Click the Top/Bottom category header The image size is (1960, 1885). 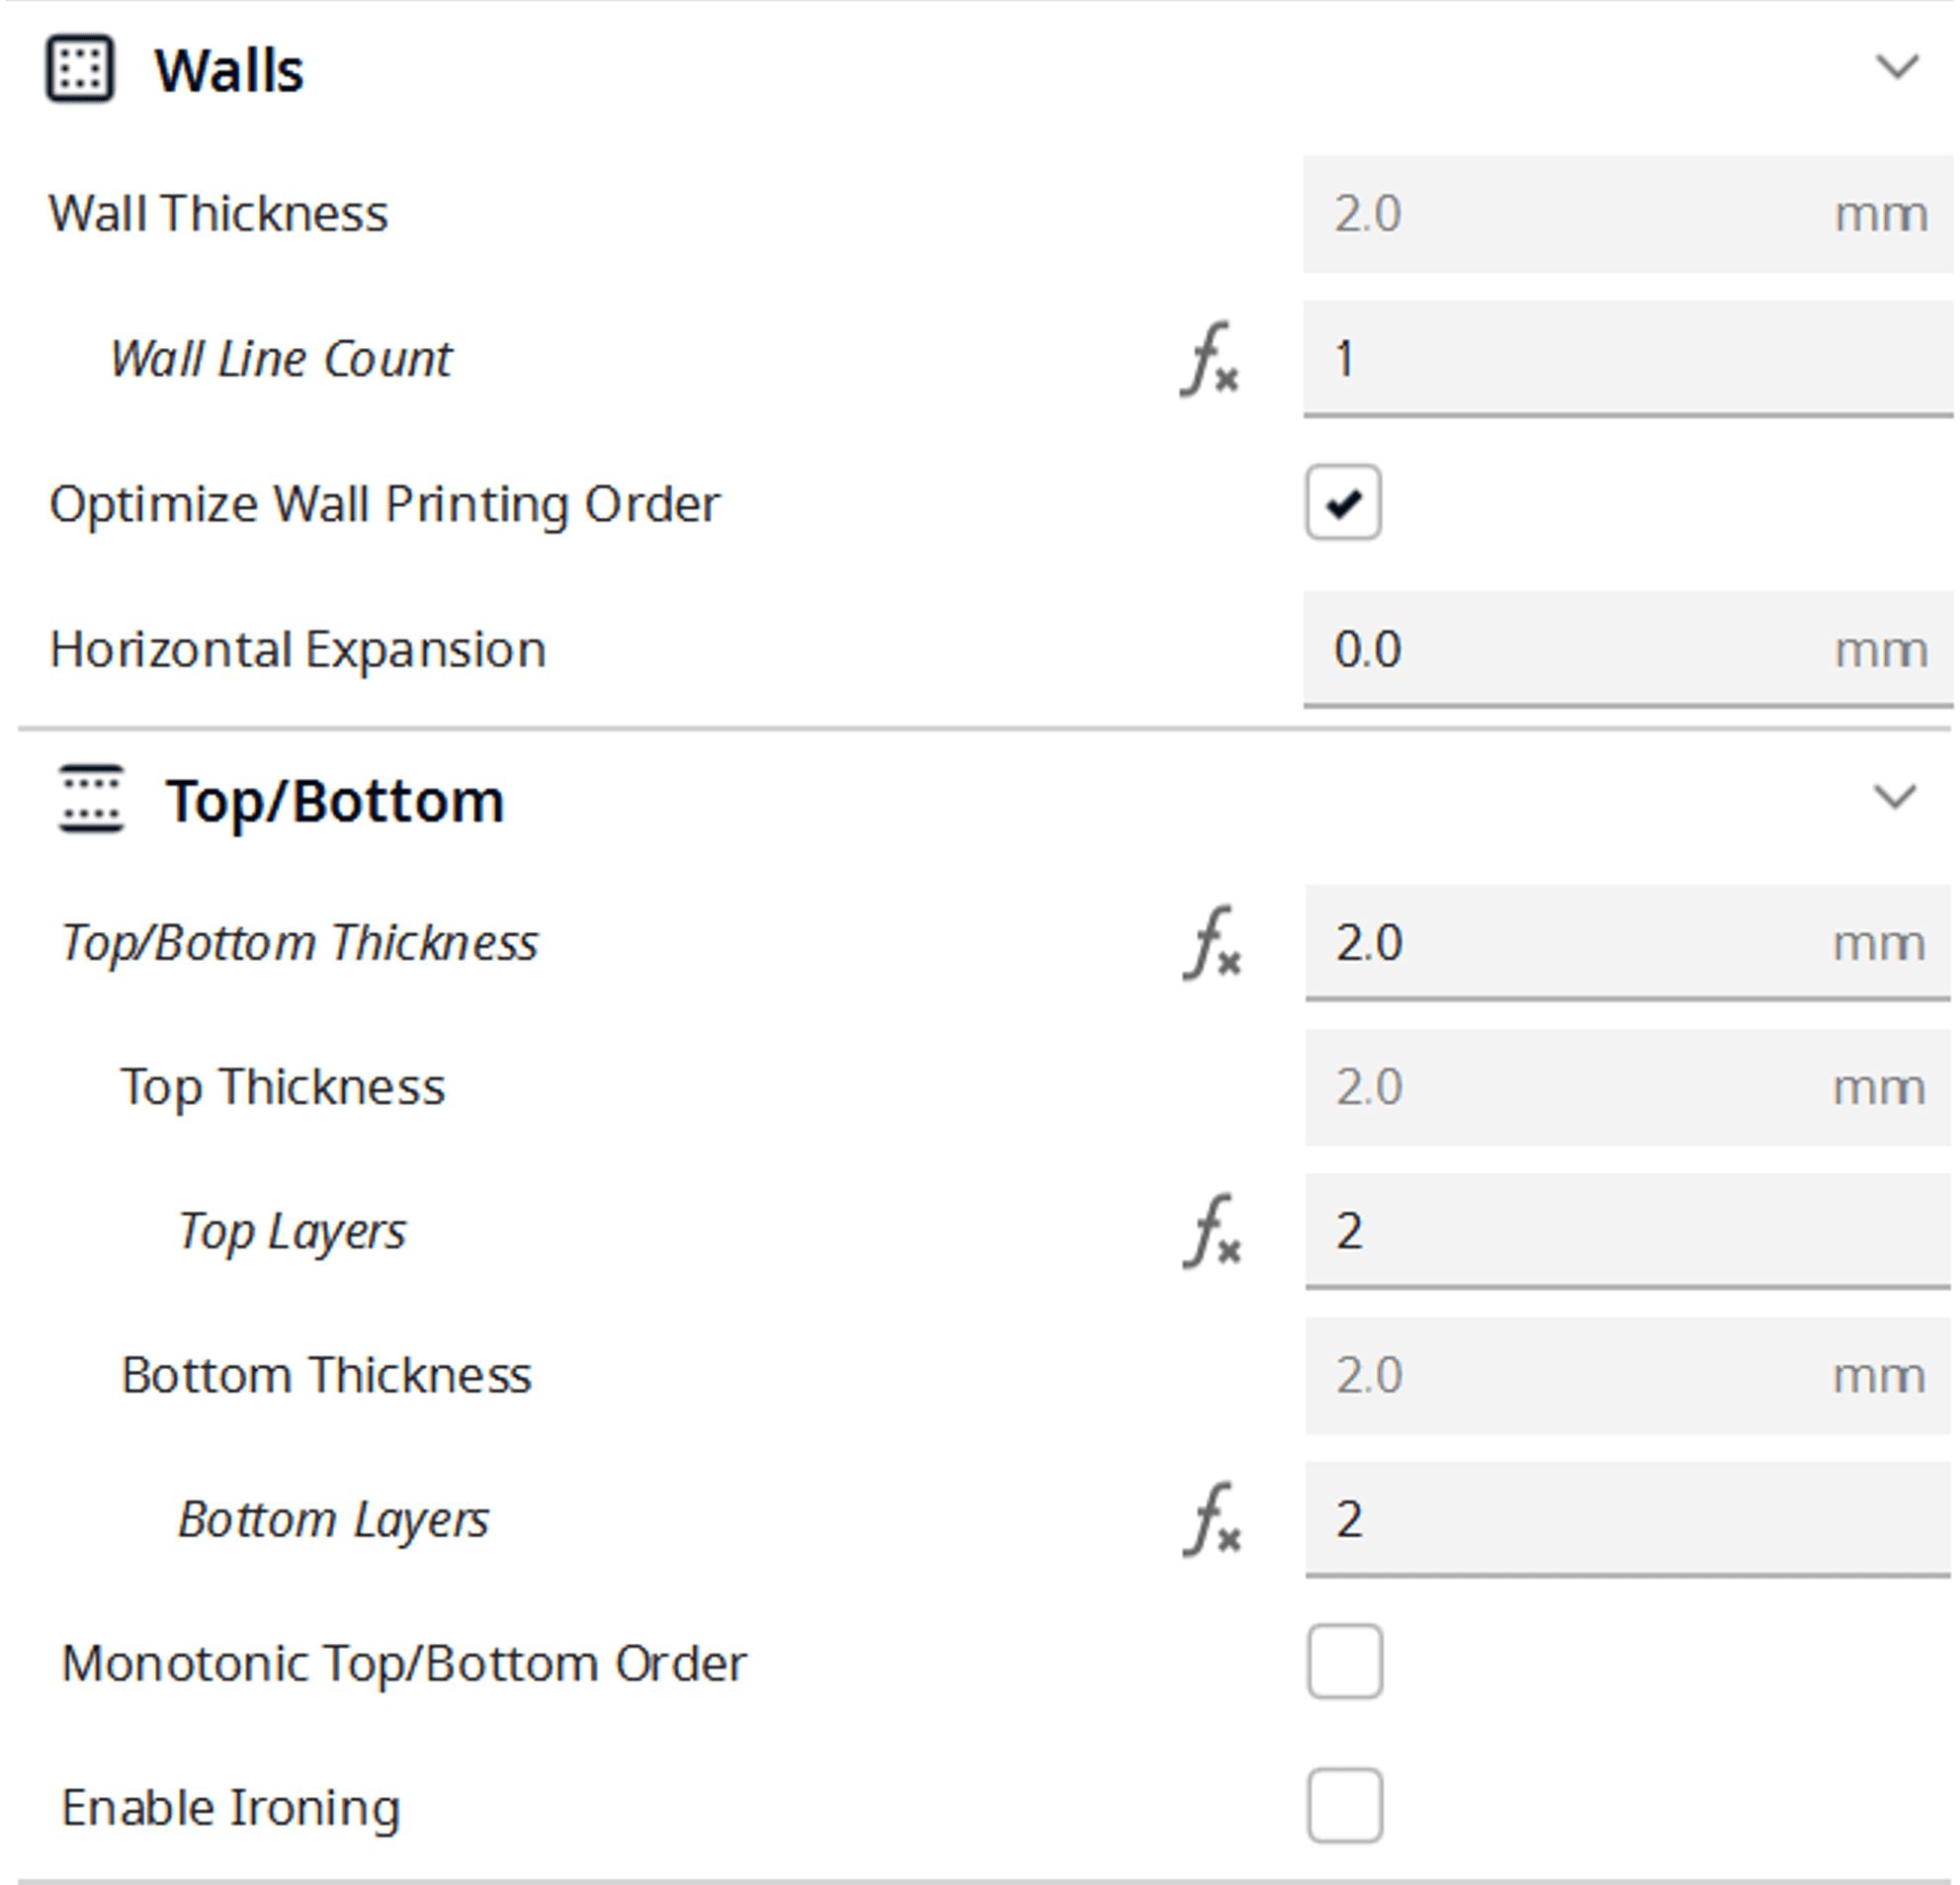(x=334, y=801)
